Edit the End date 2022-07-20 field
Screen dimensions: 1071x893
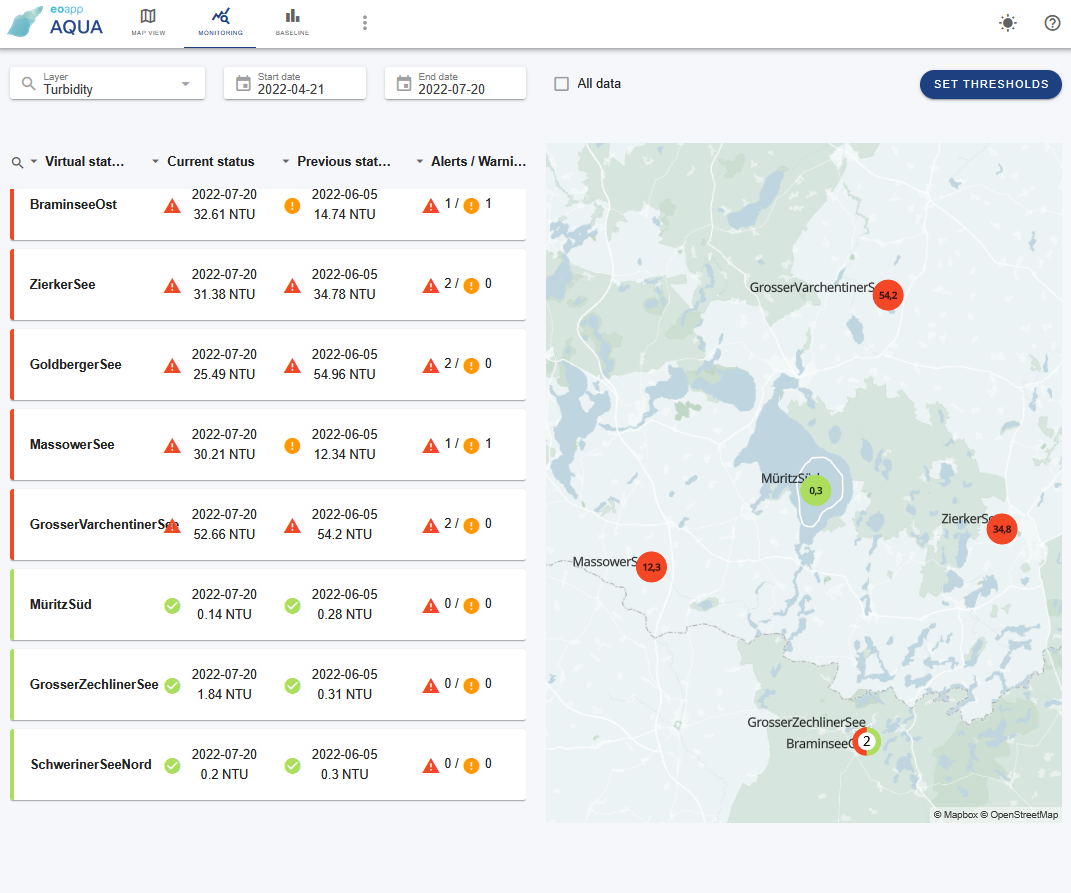tap(456, 83)
